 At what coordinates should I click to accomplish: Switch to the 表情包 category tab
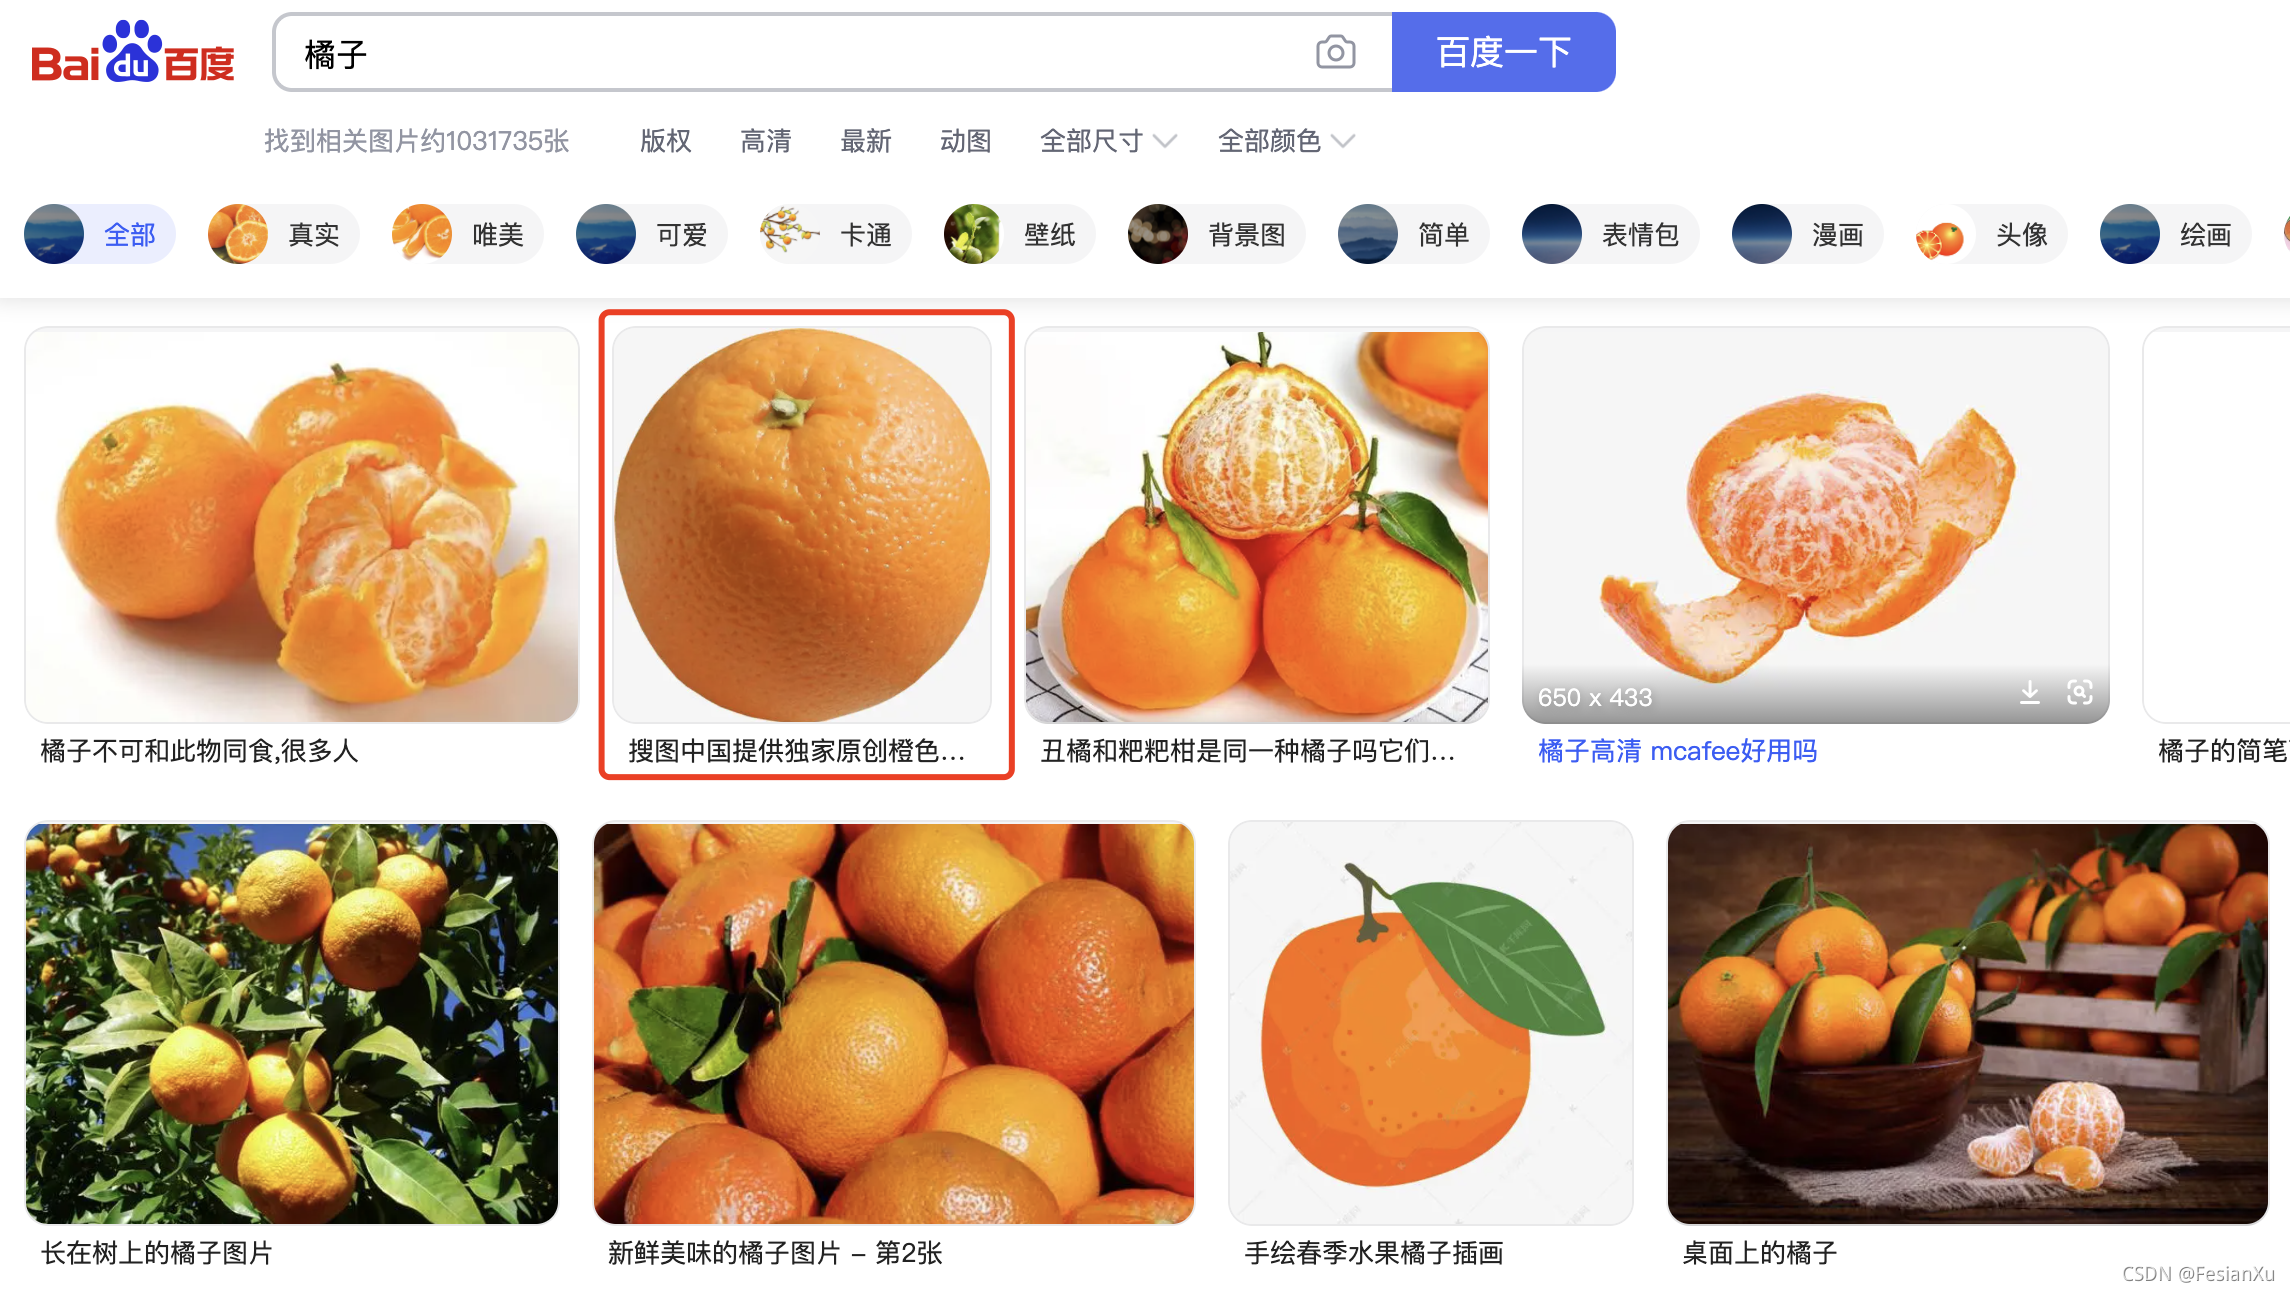point(1608,235)
